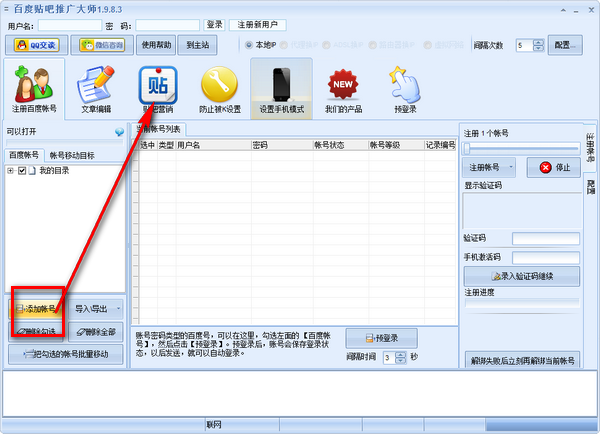600x434 pixels.
Task: Open the 文章编辑 article editor icon
Action: coord(96,89)
